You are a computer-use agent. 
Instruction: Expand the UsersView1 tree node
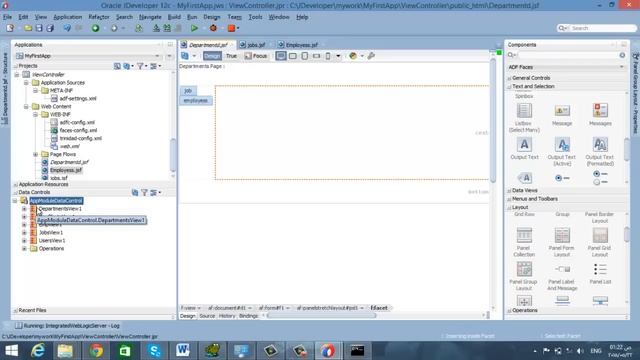point(24,240)
